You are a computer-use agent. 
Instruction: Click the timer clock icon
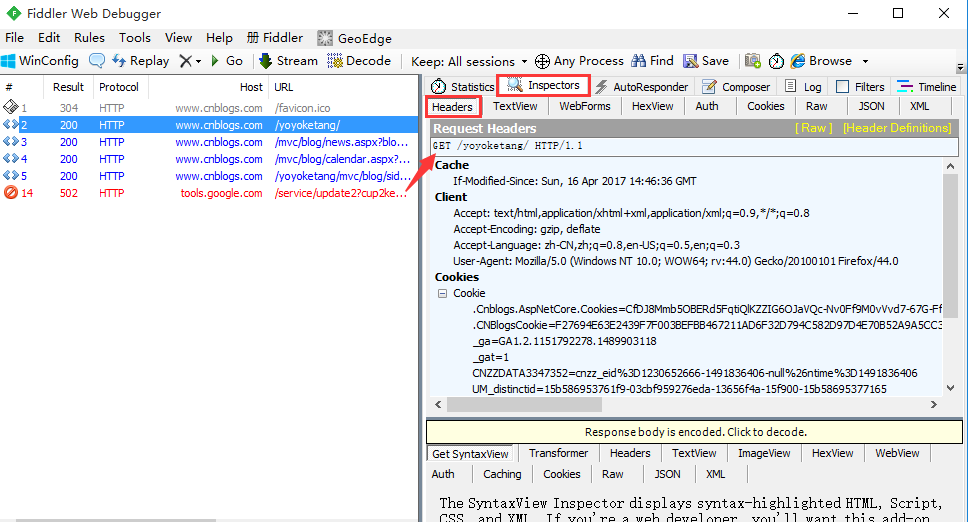coord(776,61)
